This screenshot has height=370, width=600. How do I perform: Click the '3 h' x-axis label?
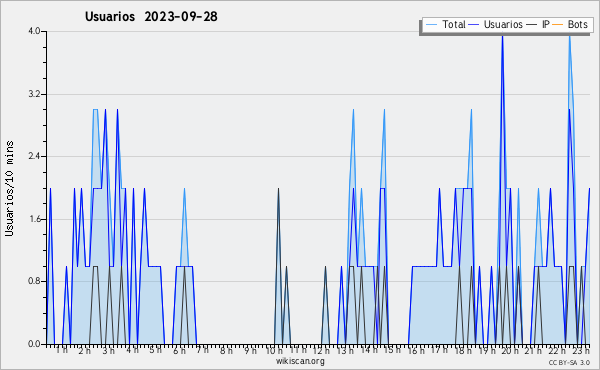point(108,350)
